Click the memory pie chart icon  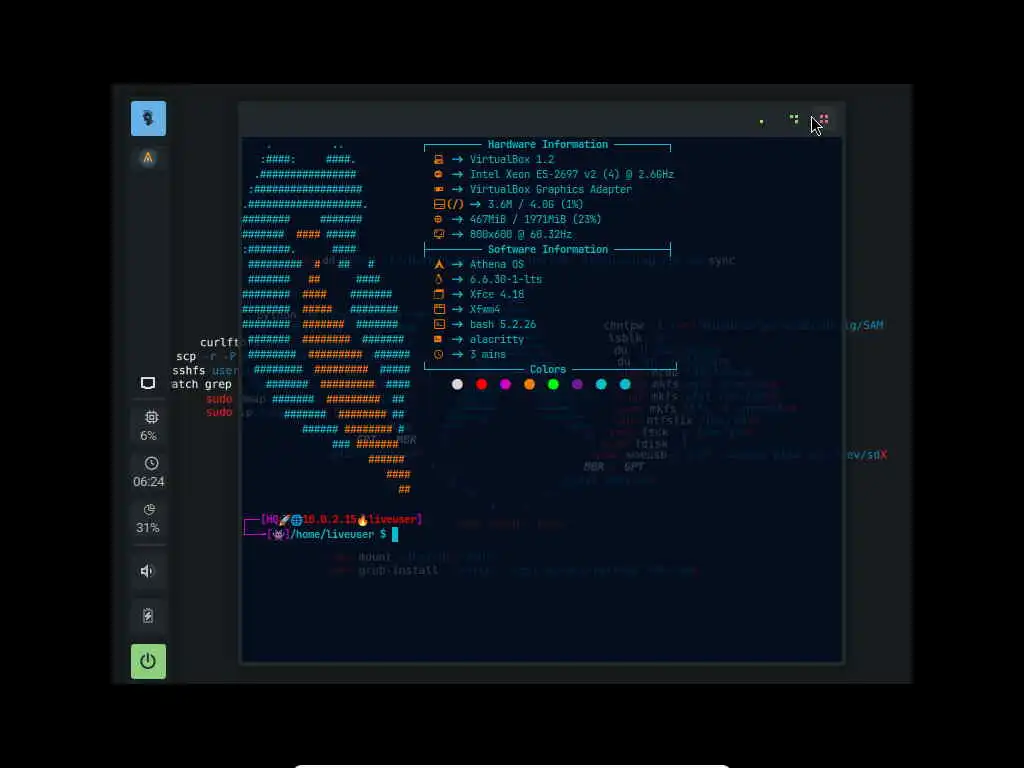[150, 509]
